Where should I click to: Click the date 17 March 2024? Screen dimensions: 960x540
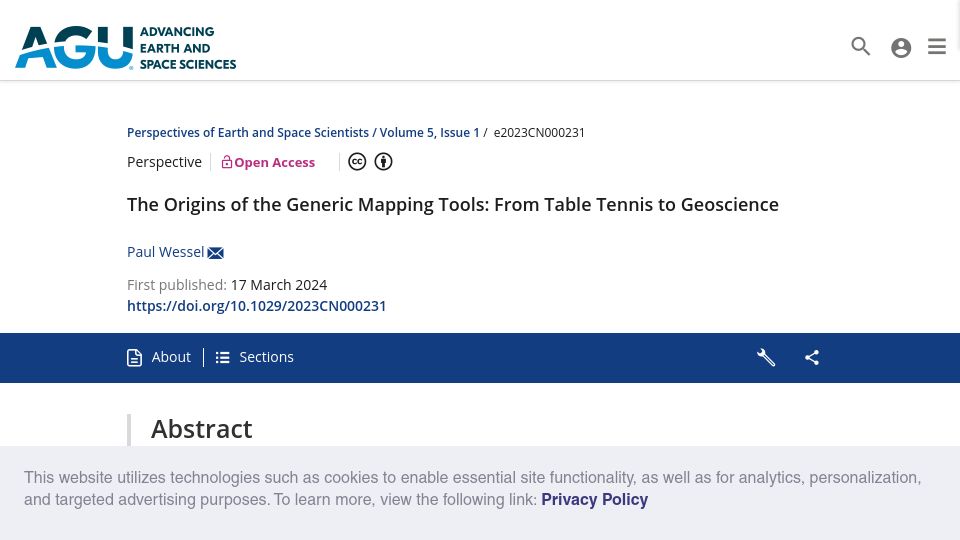tap(279, 285)
